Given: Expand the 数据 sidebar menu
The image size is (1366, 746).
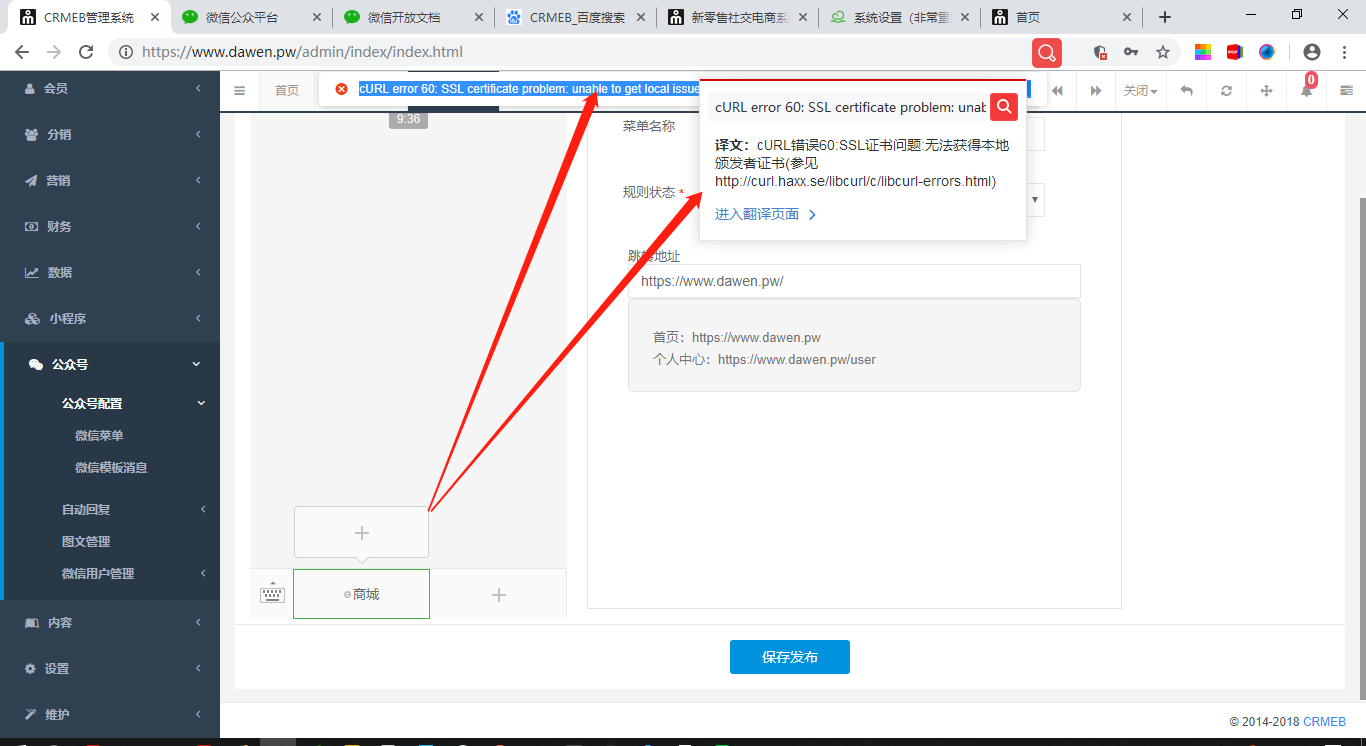Looking at the screenshot, I should click(110, 272).
